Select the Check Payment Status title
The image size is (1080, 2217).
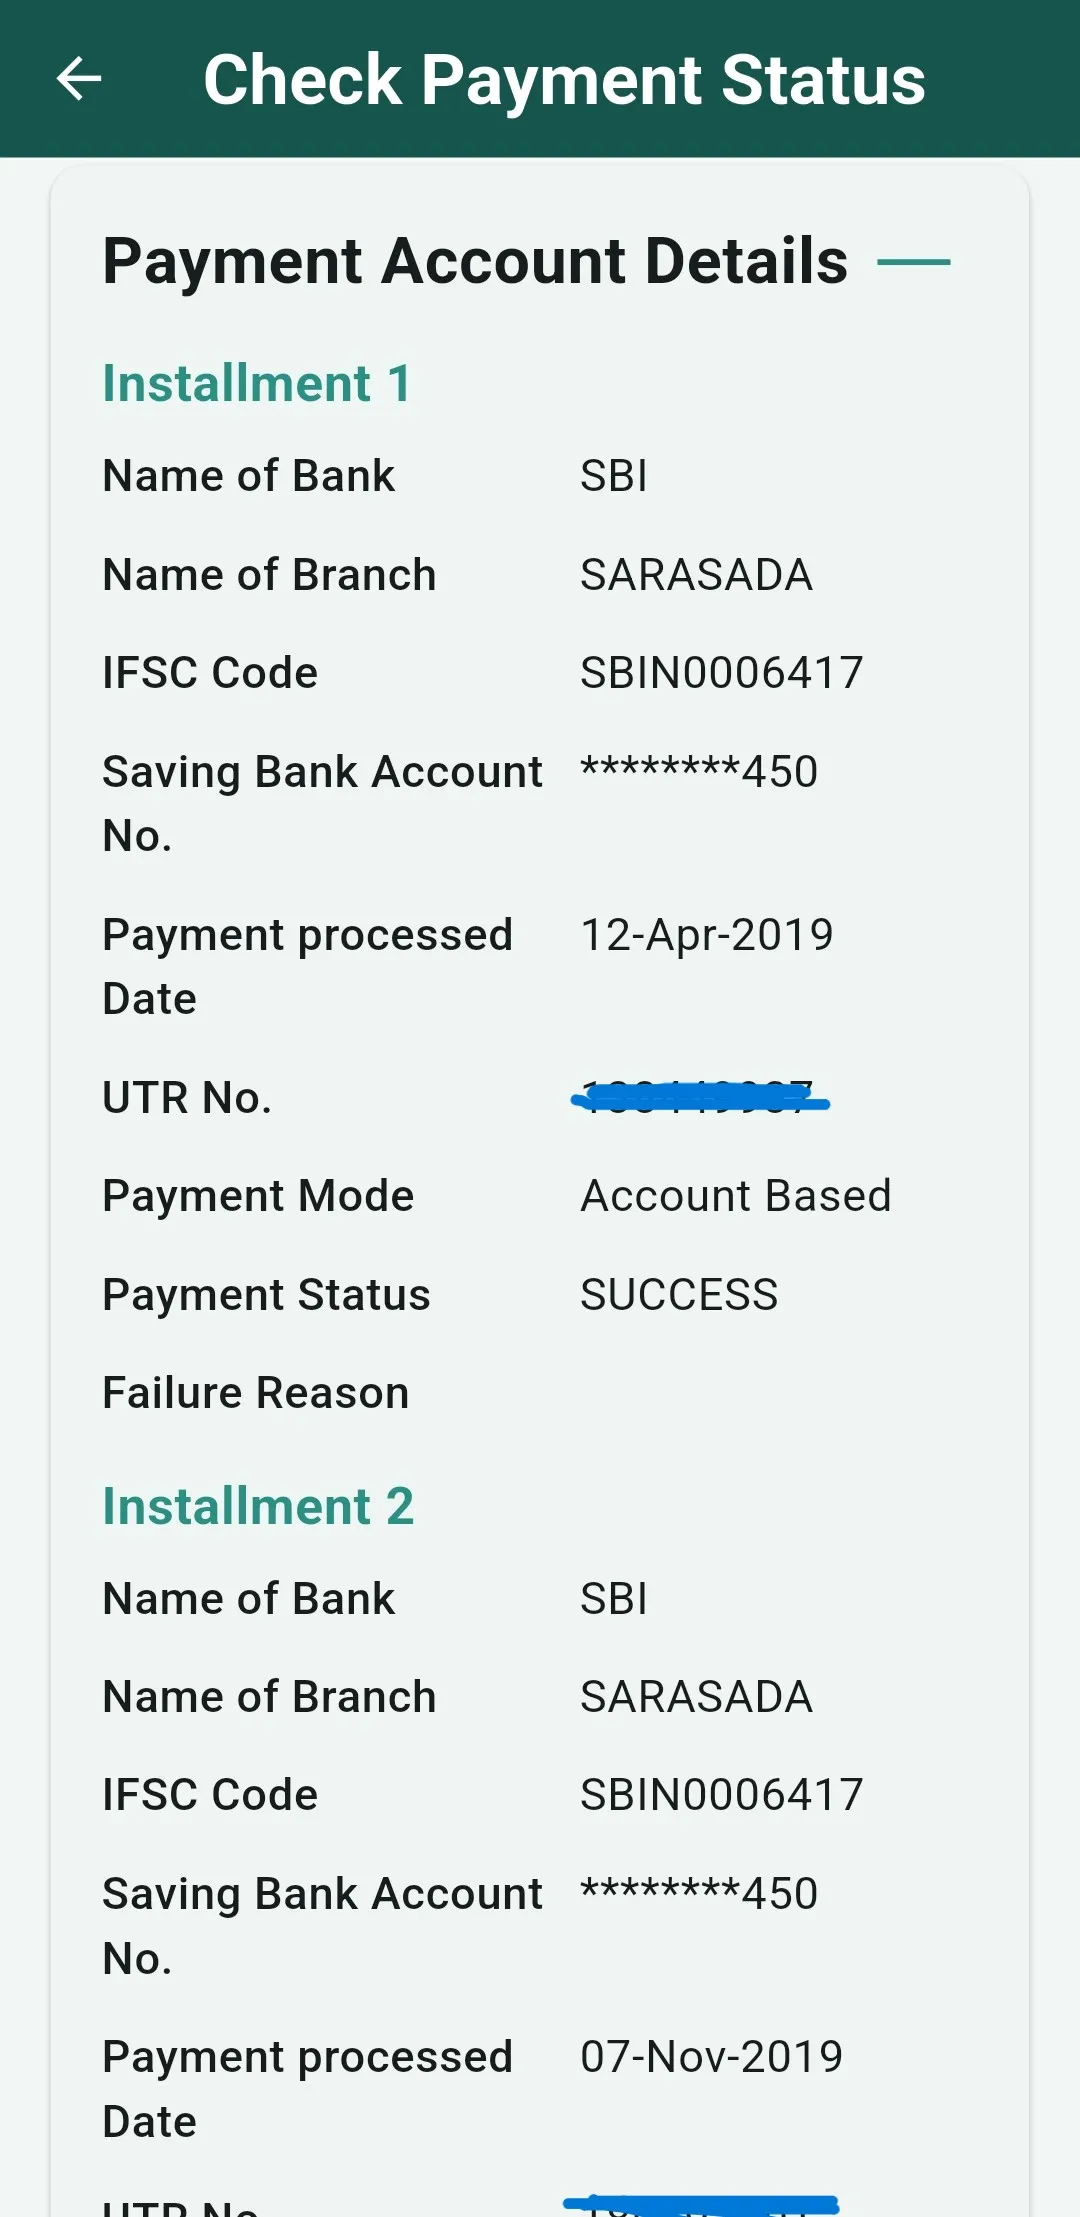(x=564, y=80)
